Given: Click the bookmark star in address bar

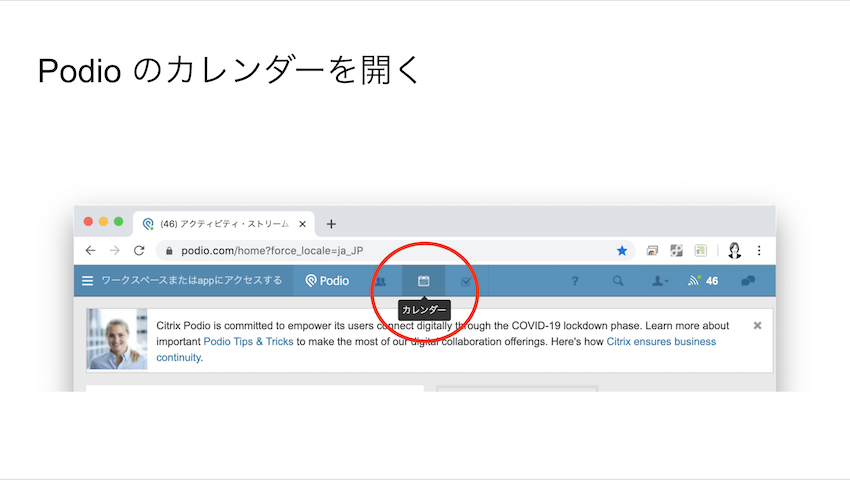Looking at the screenshot, I should (x=622, y=250).
